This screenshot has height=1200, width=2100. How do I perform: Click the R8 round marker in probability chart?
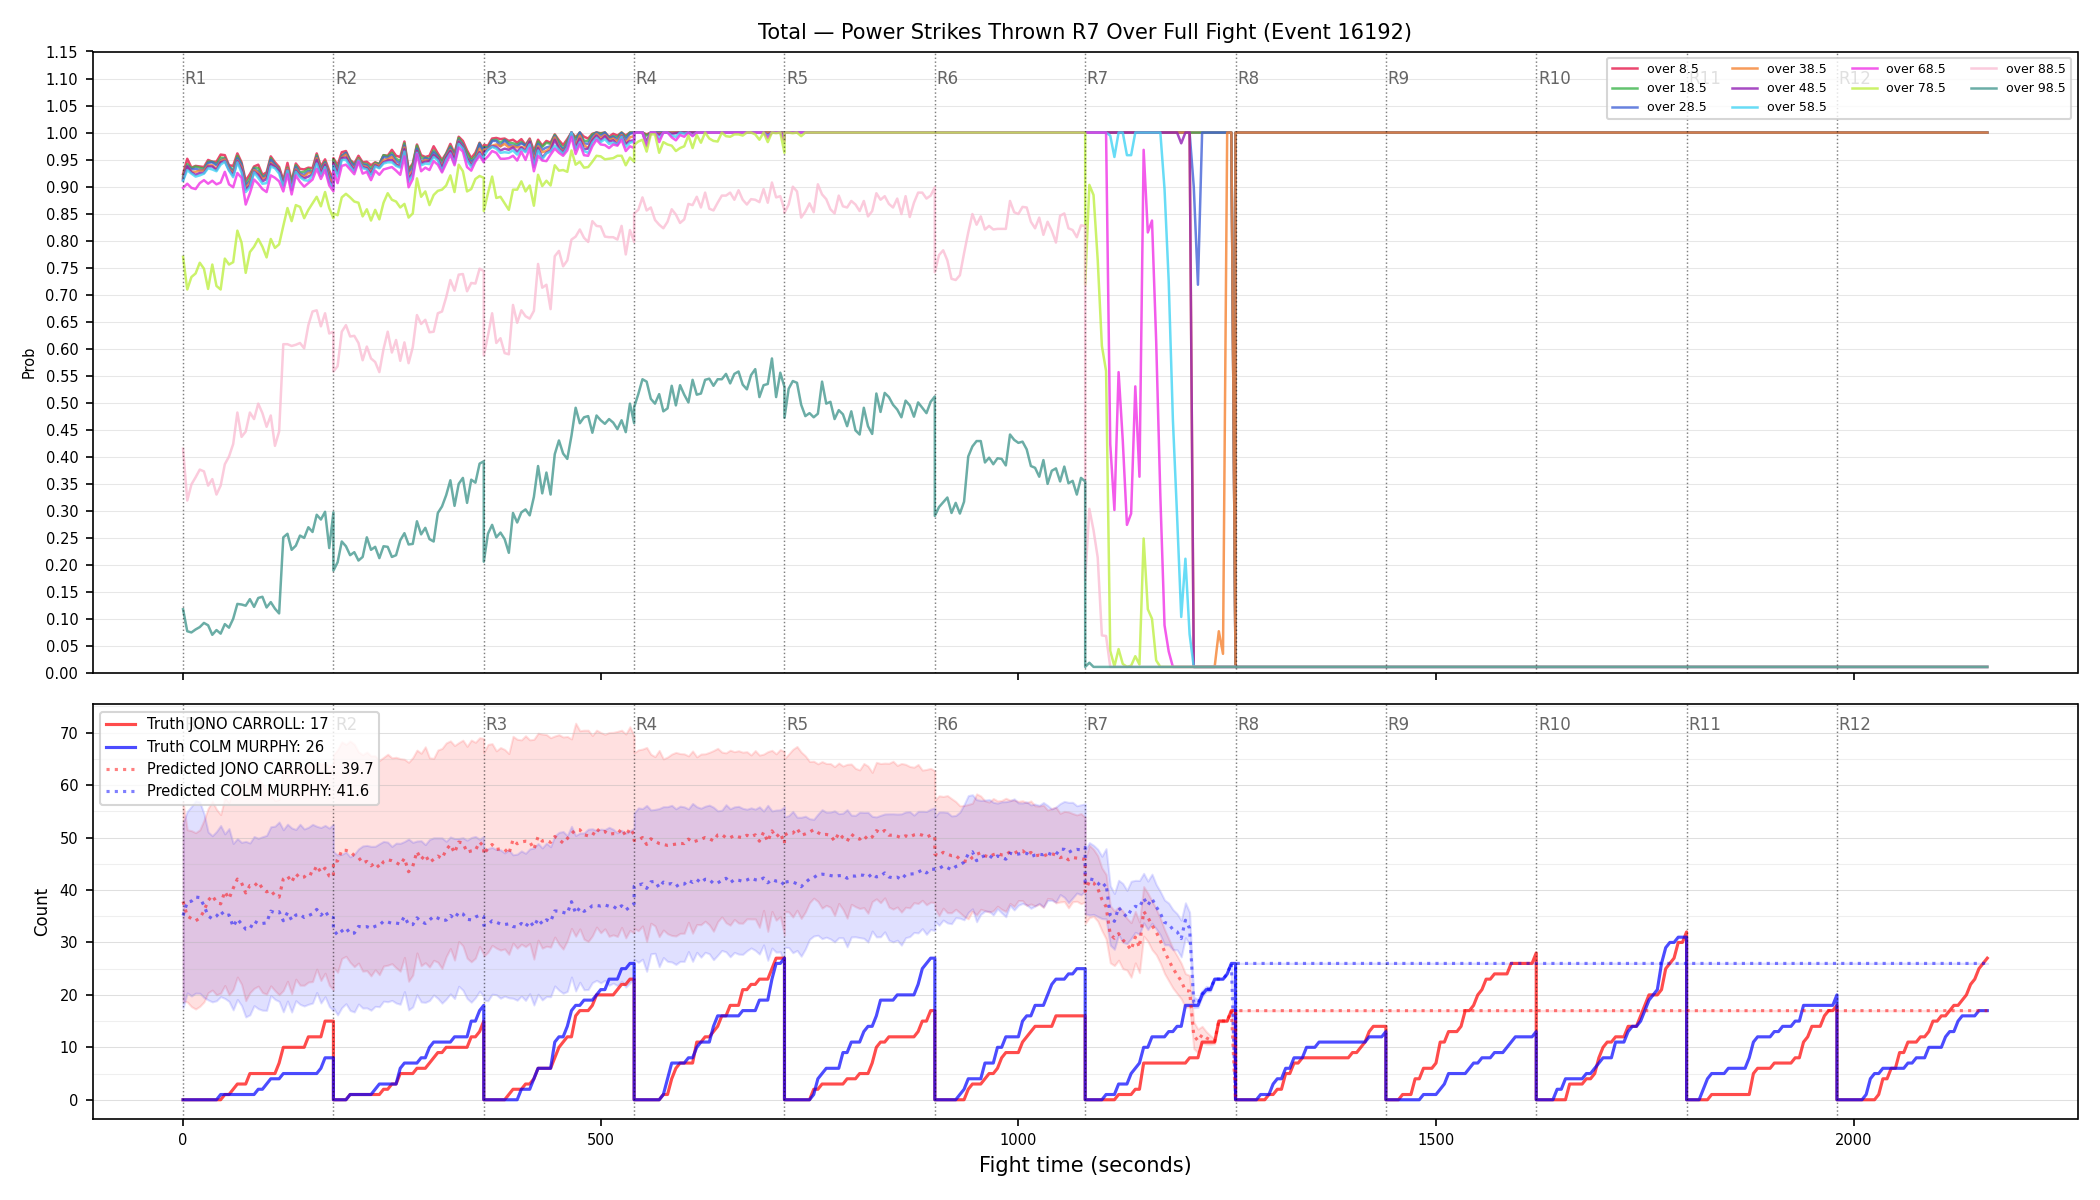[1248, 78]
